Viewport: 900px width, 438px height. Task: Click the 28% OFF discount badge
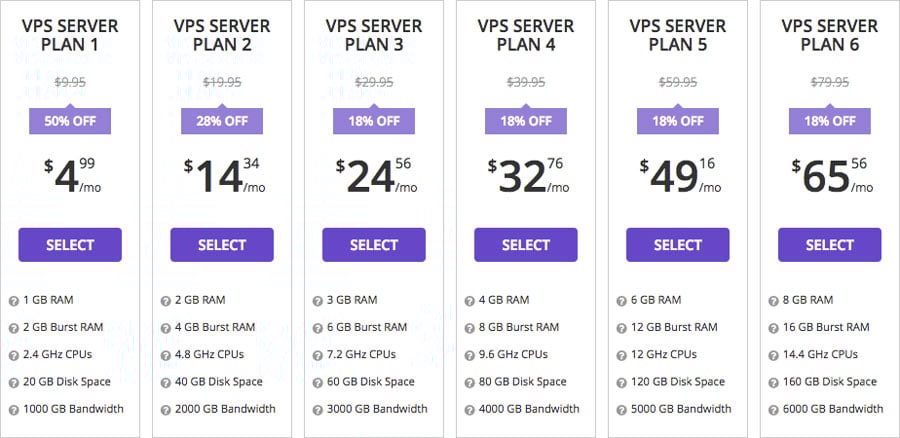click(222, 121)
